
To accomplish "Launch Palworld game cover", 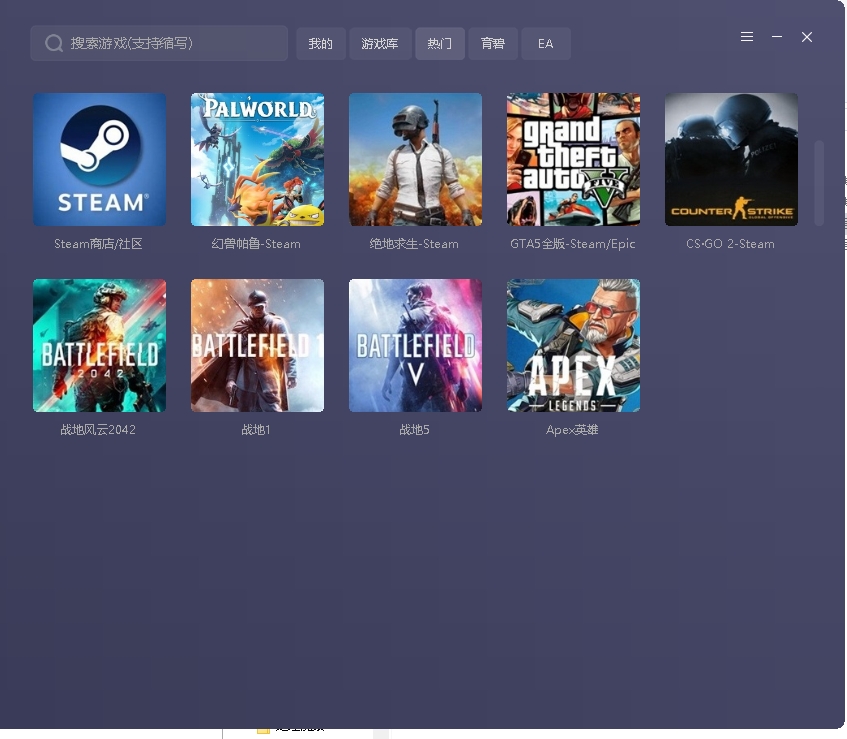I will tap(257, 159).
